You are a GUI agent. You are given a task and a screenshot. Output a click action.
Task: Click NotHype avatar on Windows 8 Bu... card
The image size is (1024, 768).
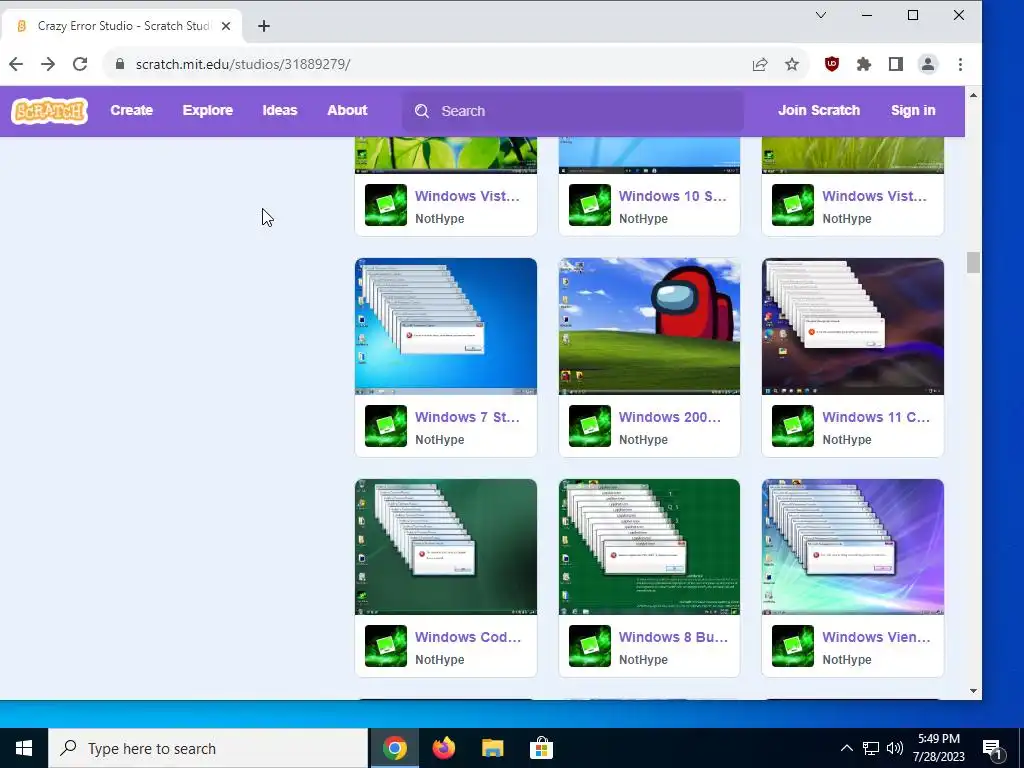click(589, 646)
